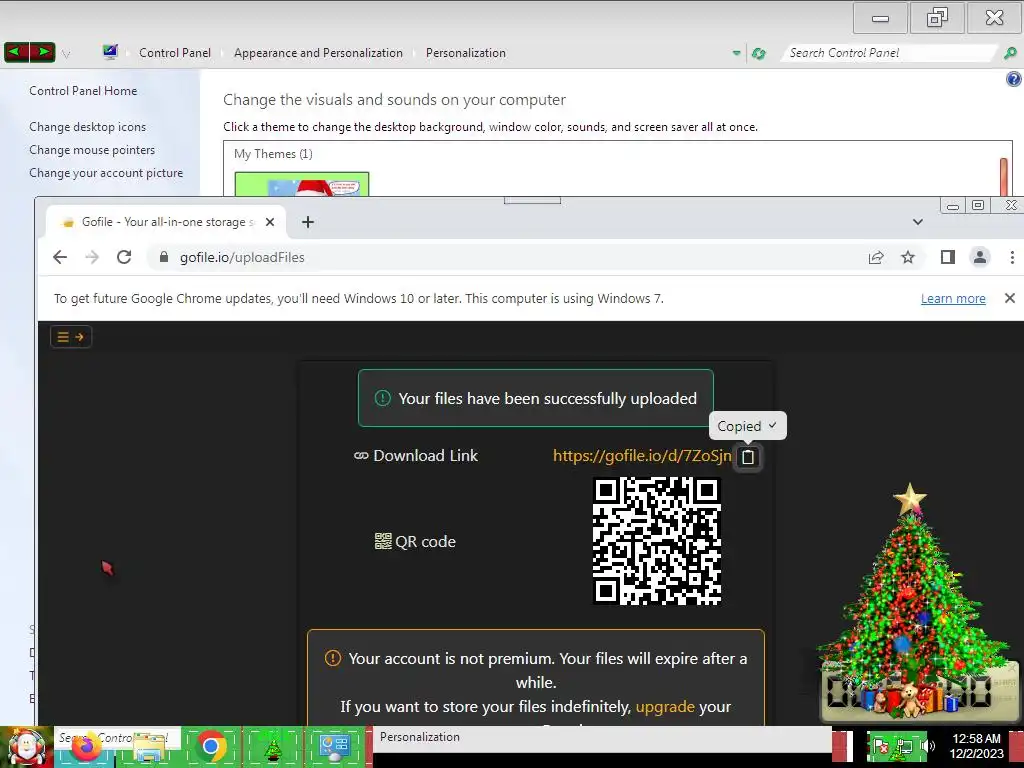
Task: Click the Learn more link
Action: (x=953, y=298)
